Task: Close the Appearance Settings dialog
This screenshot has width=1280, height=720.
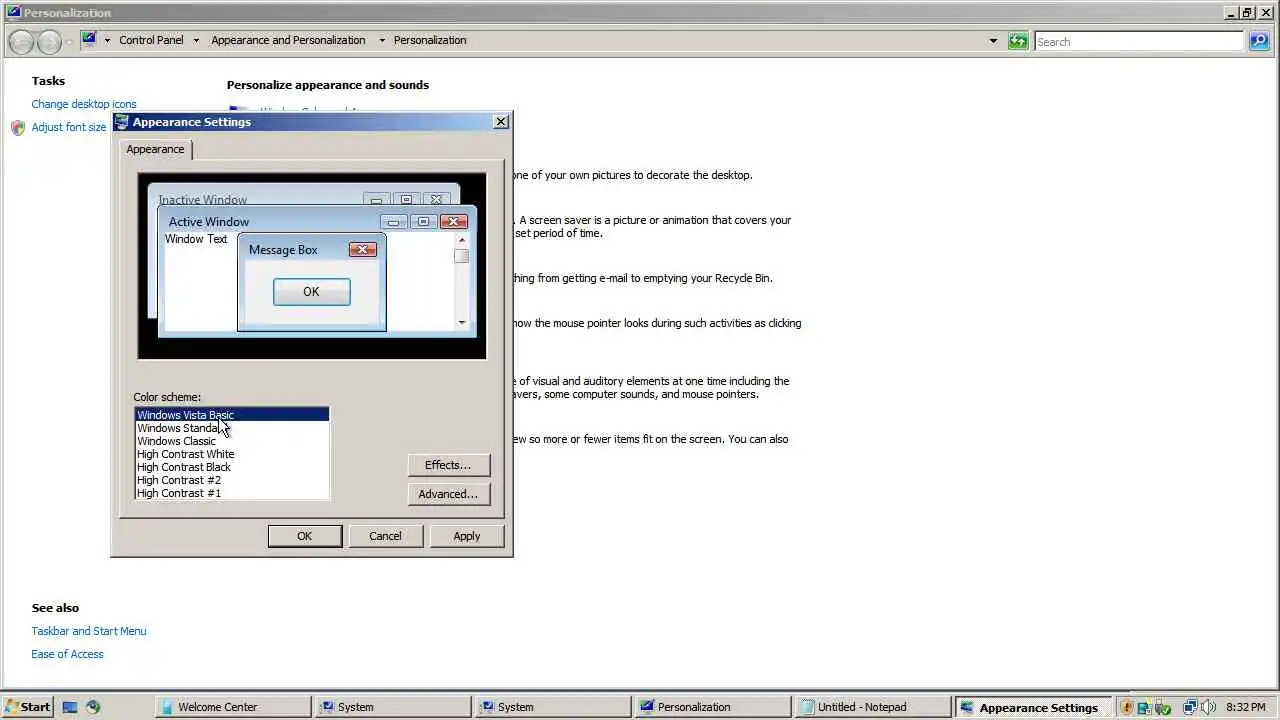Action: pos(501,122)
